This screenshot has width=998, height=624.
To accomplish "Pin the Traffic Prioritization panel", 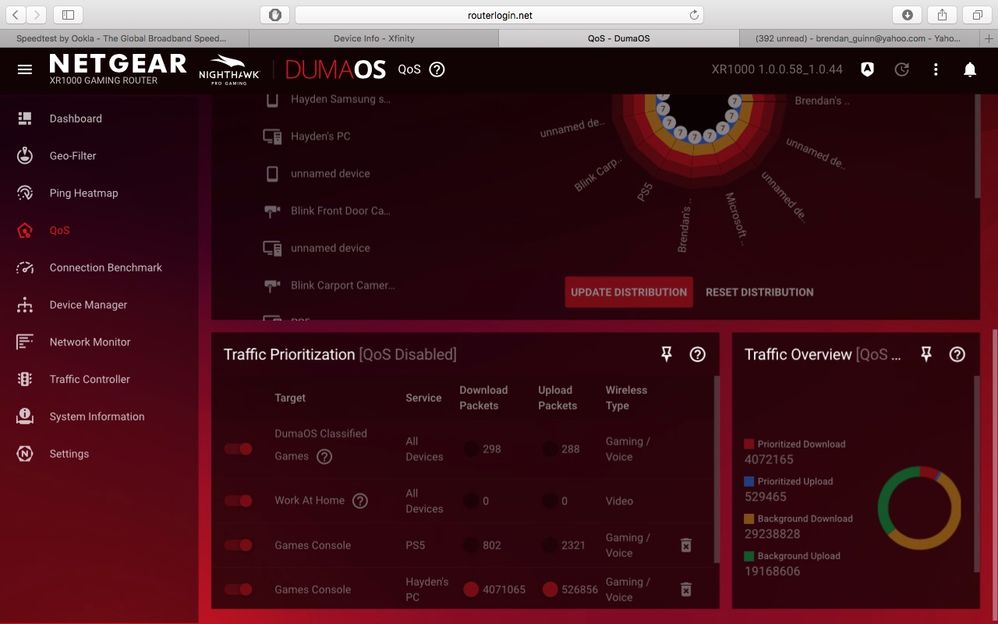I will click(668, 354).
